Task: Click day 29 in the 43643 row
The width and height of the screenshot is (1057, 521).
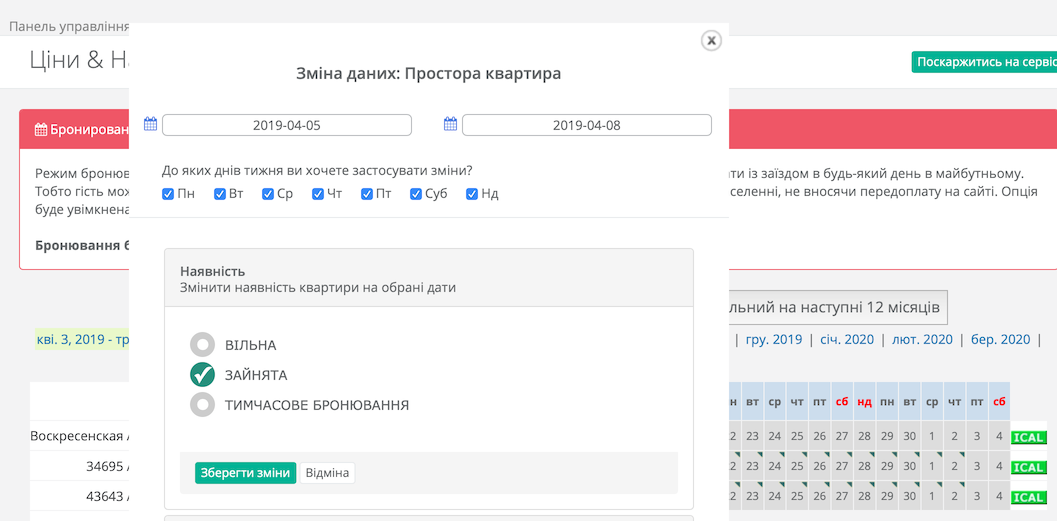Action: (887, 497)
